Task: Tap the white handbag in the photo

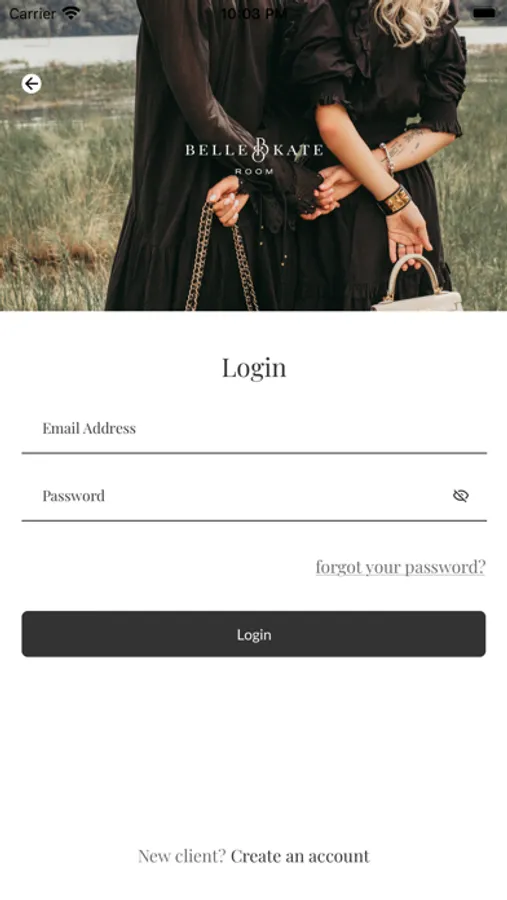Action: coord(417,287)
